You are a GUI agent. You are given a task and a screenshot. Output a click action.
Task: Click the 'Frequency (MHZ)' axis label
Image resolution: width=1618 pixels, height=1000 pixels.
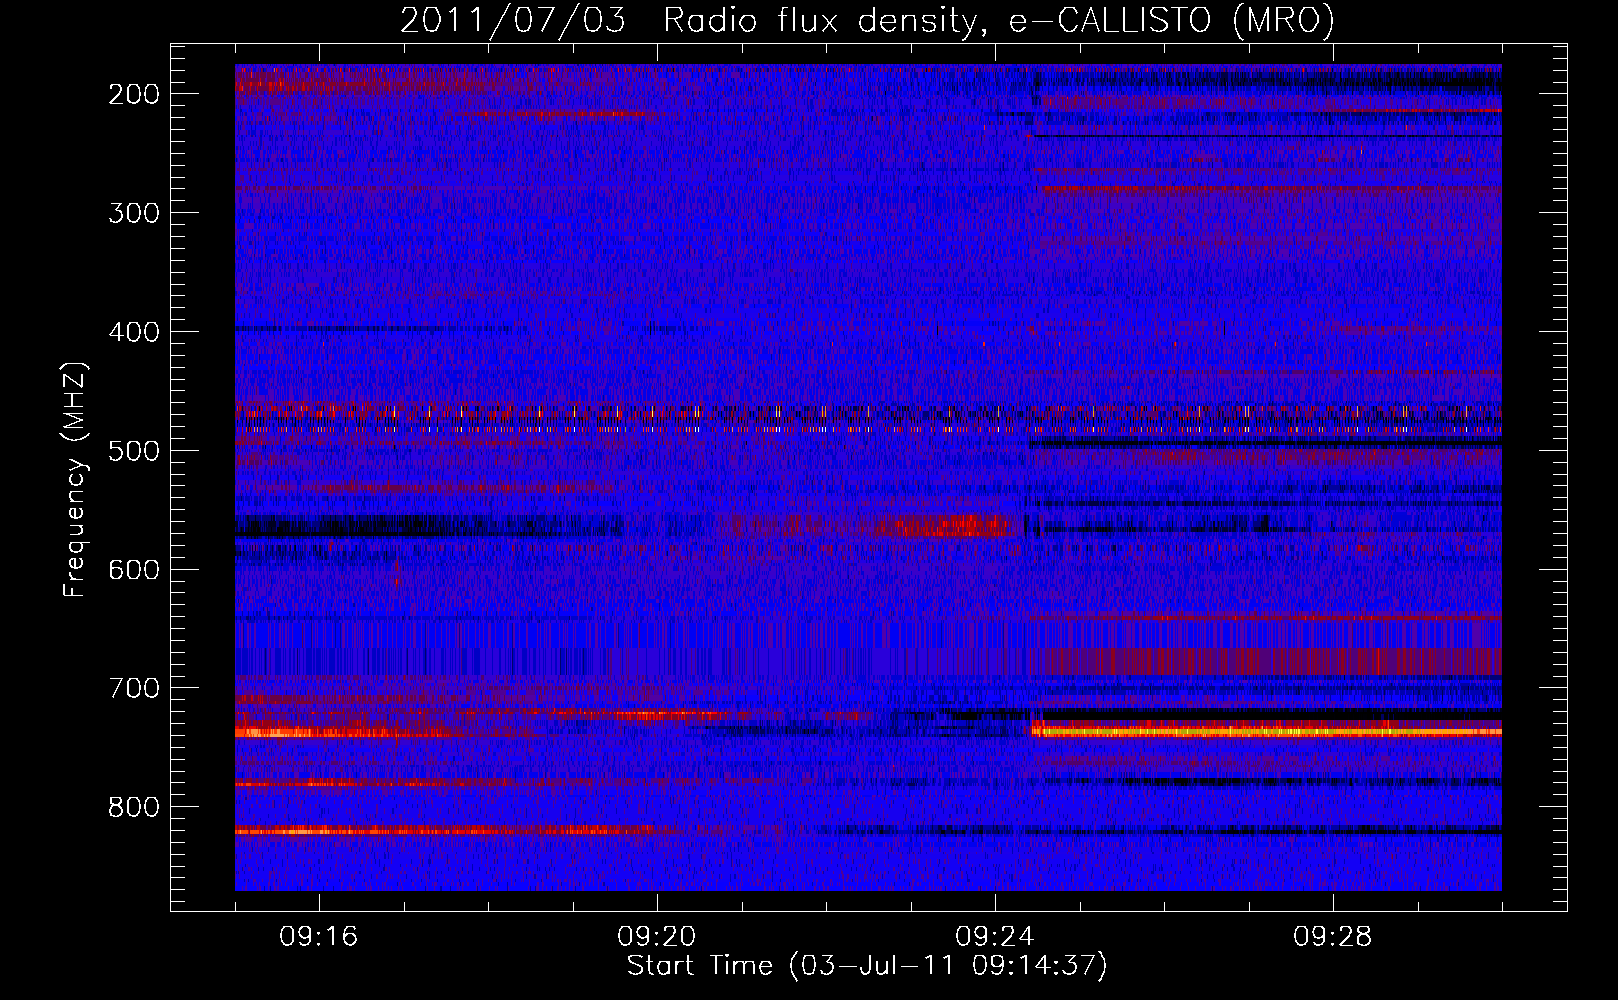pos(75,479)
